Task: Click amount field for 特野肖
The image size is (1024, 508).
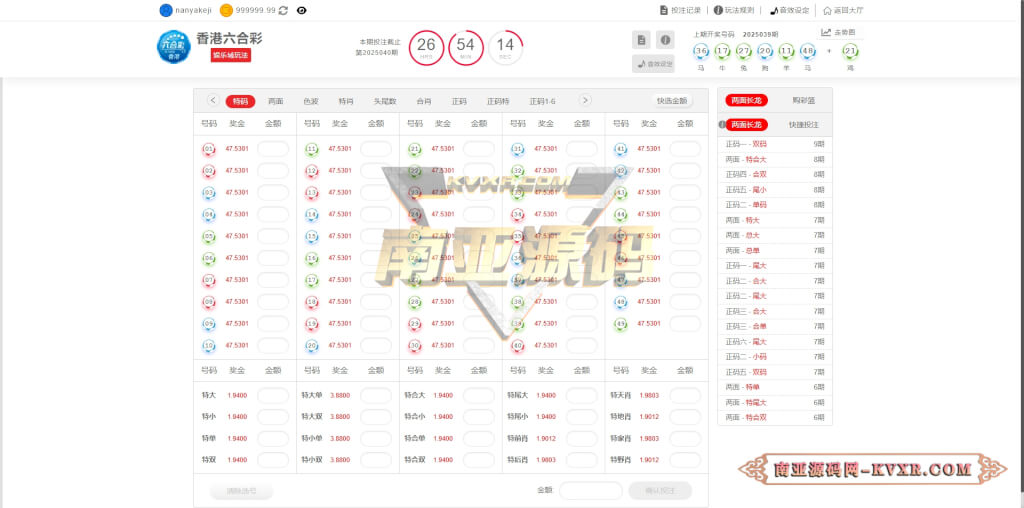Action: click(x=685, y=460)
